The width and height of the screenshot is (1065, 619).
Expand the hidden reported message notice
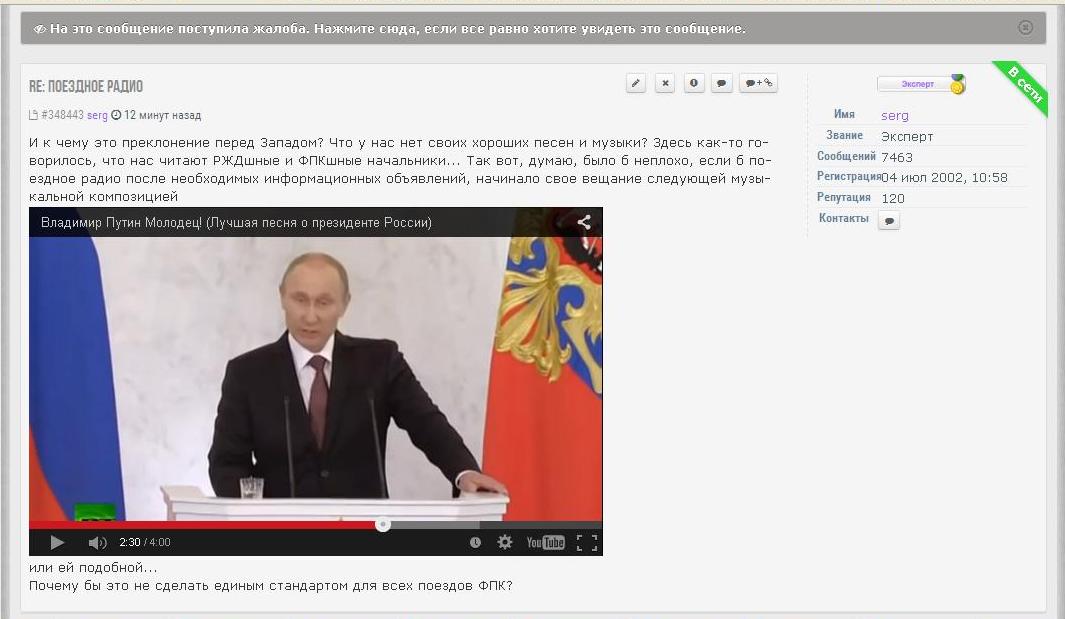click(x=390, y=28)
